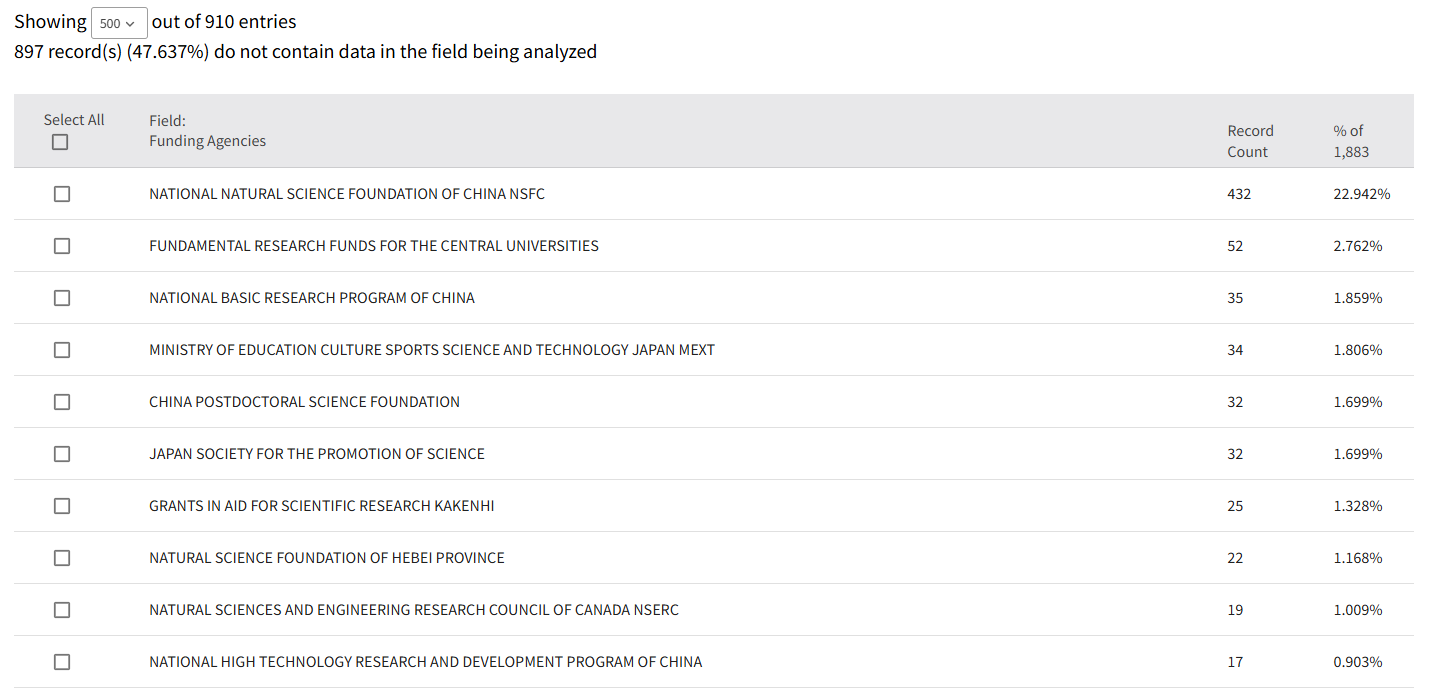Check the NSERC Canada row checkbox
This screenshot has width=1430, height=697.
coord(62,610)
